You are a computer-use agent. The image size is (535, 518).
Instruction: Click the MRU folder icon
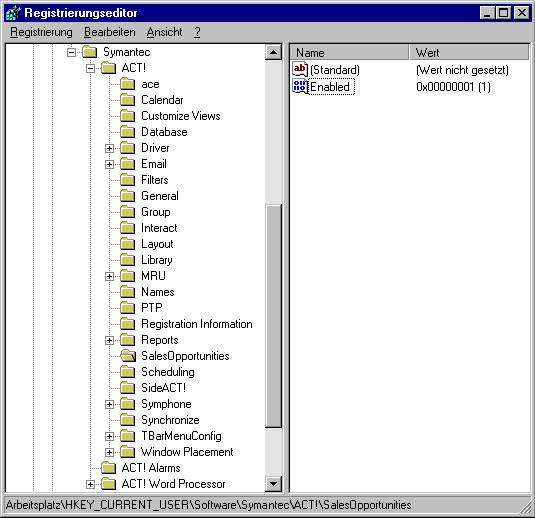(128, 276)
